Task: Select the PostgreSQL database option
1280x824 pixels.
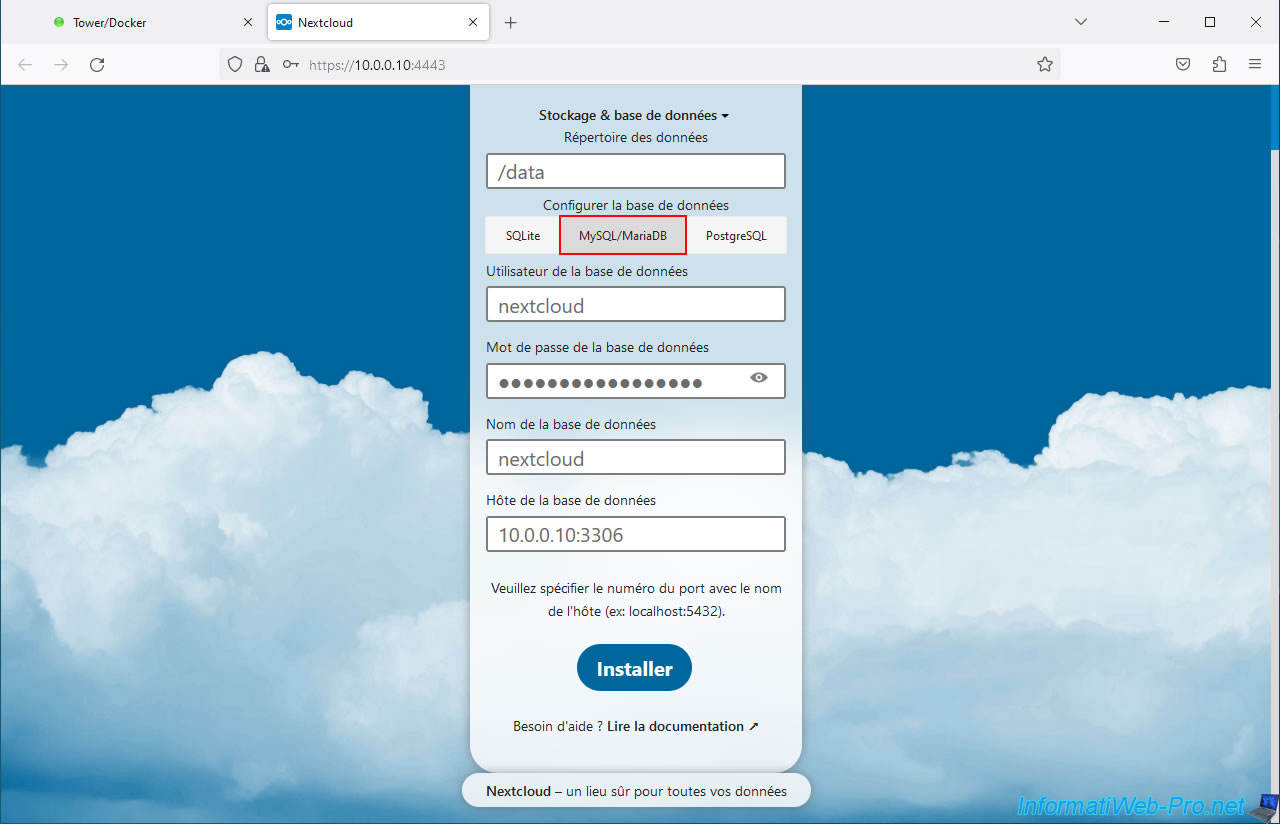Action: tap(736, 236)
